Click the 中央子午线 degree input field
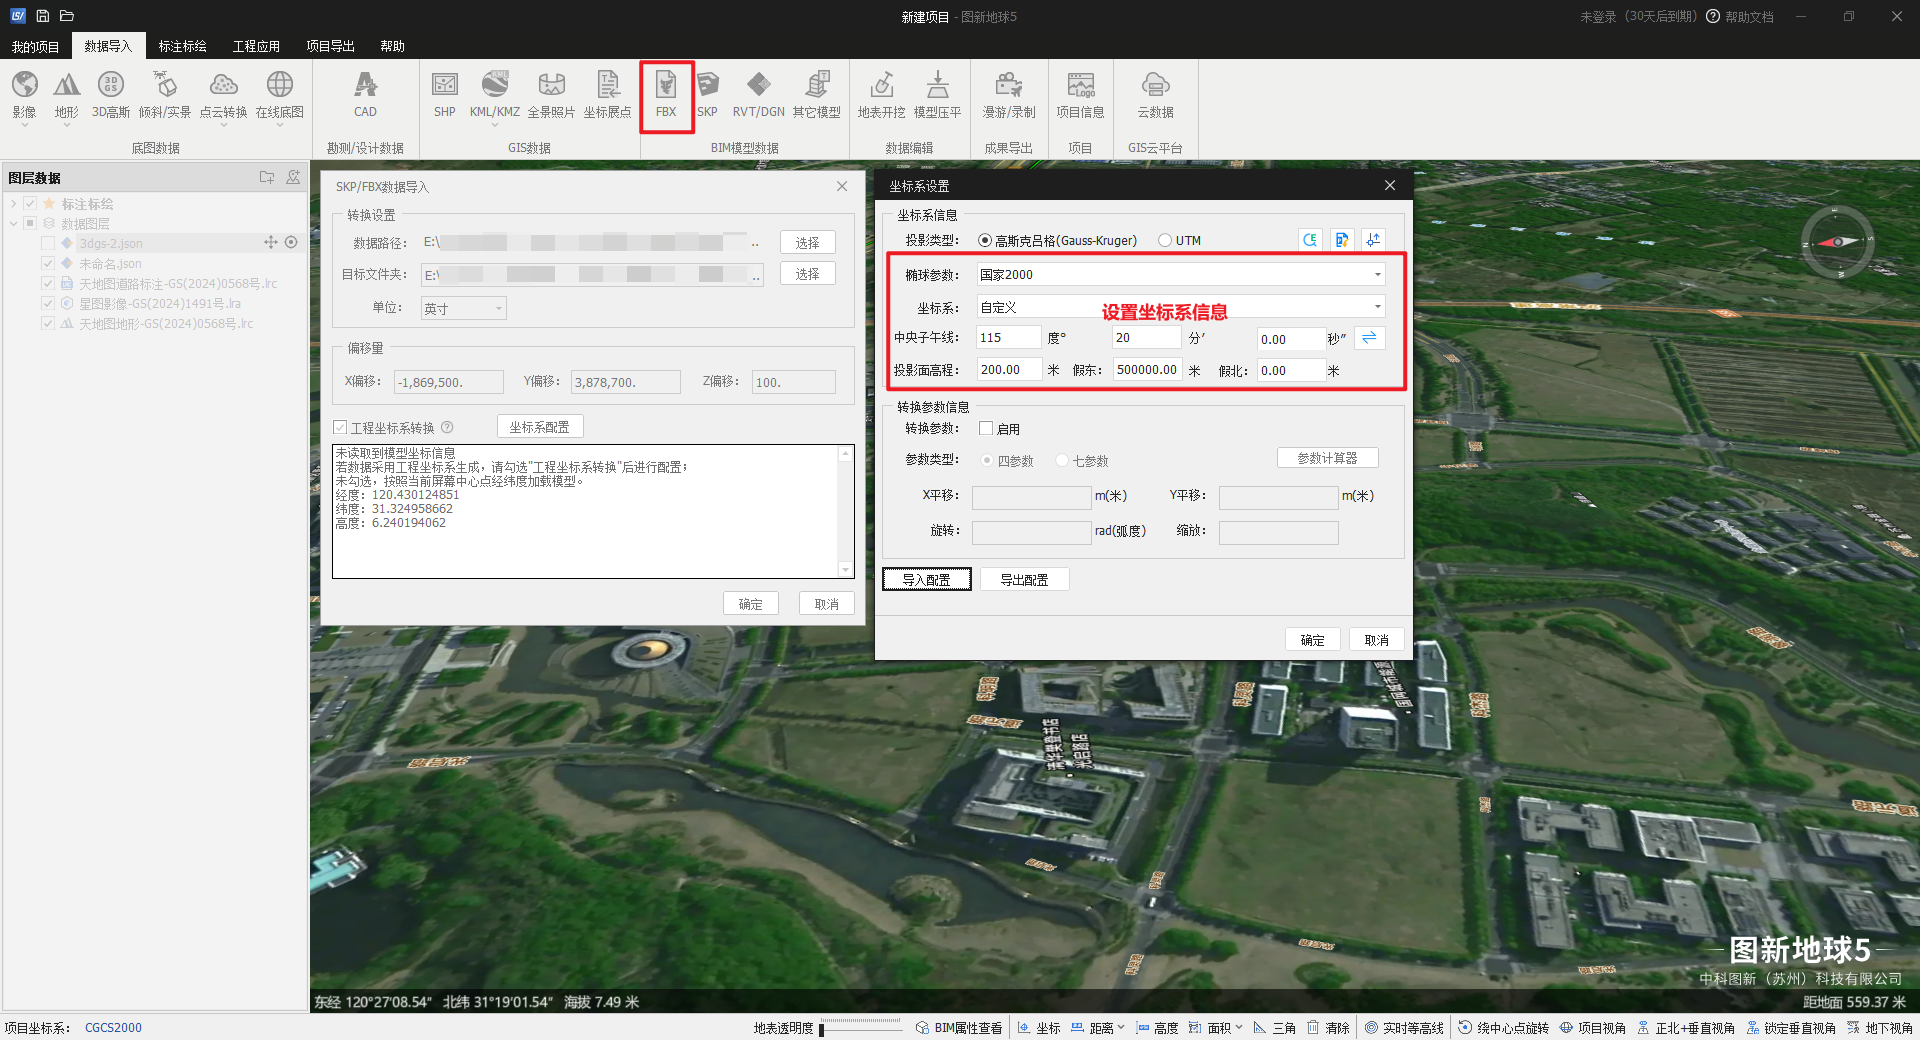Viewport: 1920px width, 1040px height. pos(1007,338)
